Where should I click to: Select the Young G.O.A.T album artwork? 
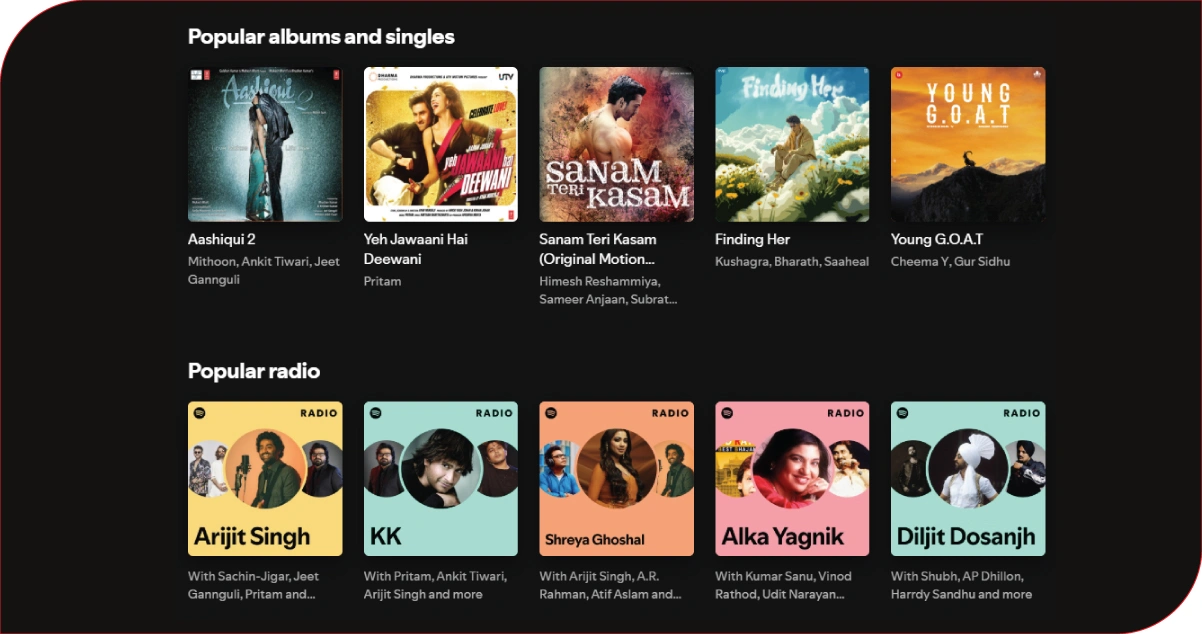[968, 144]
